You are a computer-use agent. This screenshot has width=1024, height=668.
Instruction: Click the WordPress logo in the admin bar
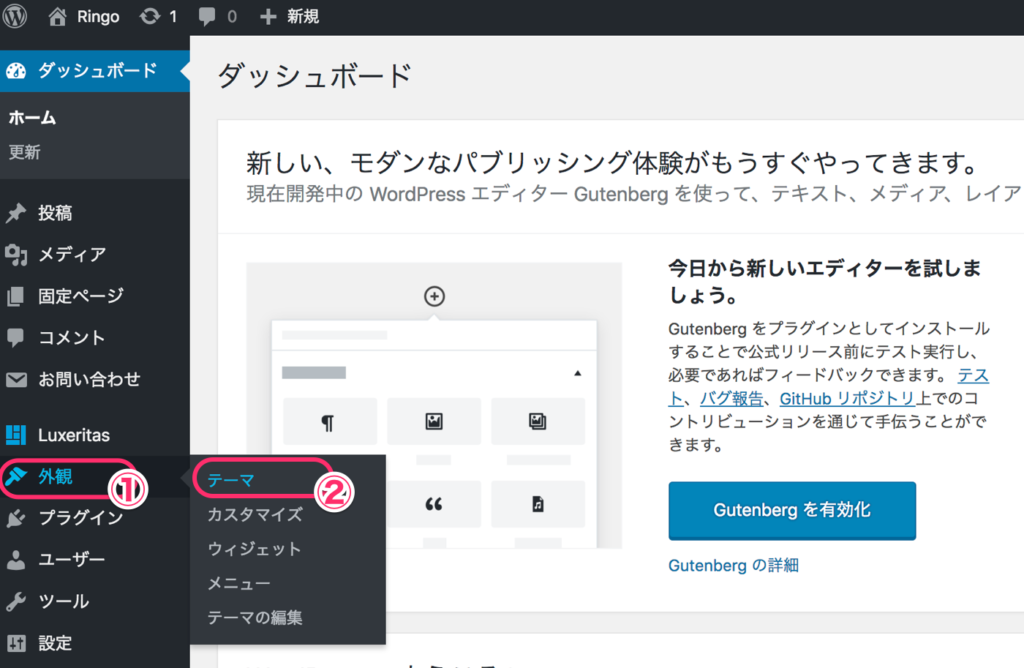14,16
